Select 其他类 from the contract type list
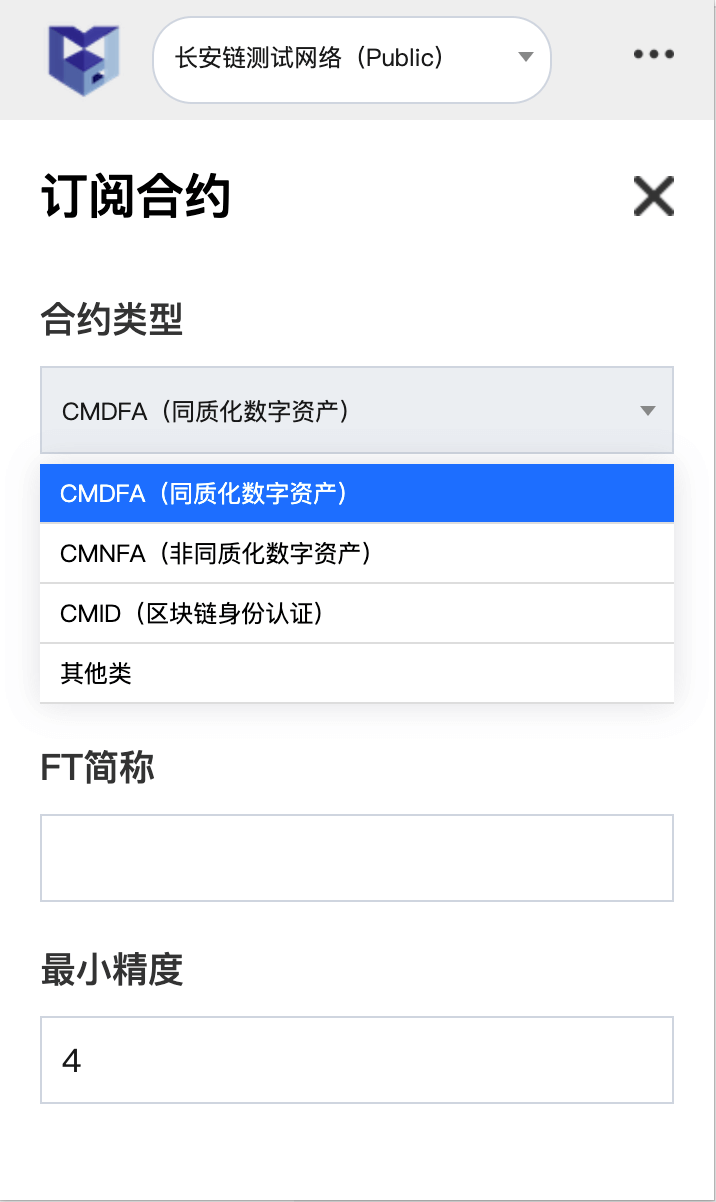This screenshot has width=716, height=1202. click(357, 673)
